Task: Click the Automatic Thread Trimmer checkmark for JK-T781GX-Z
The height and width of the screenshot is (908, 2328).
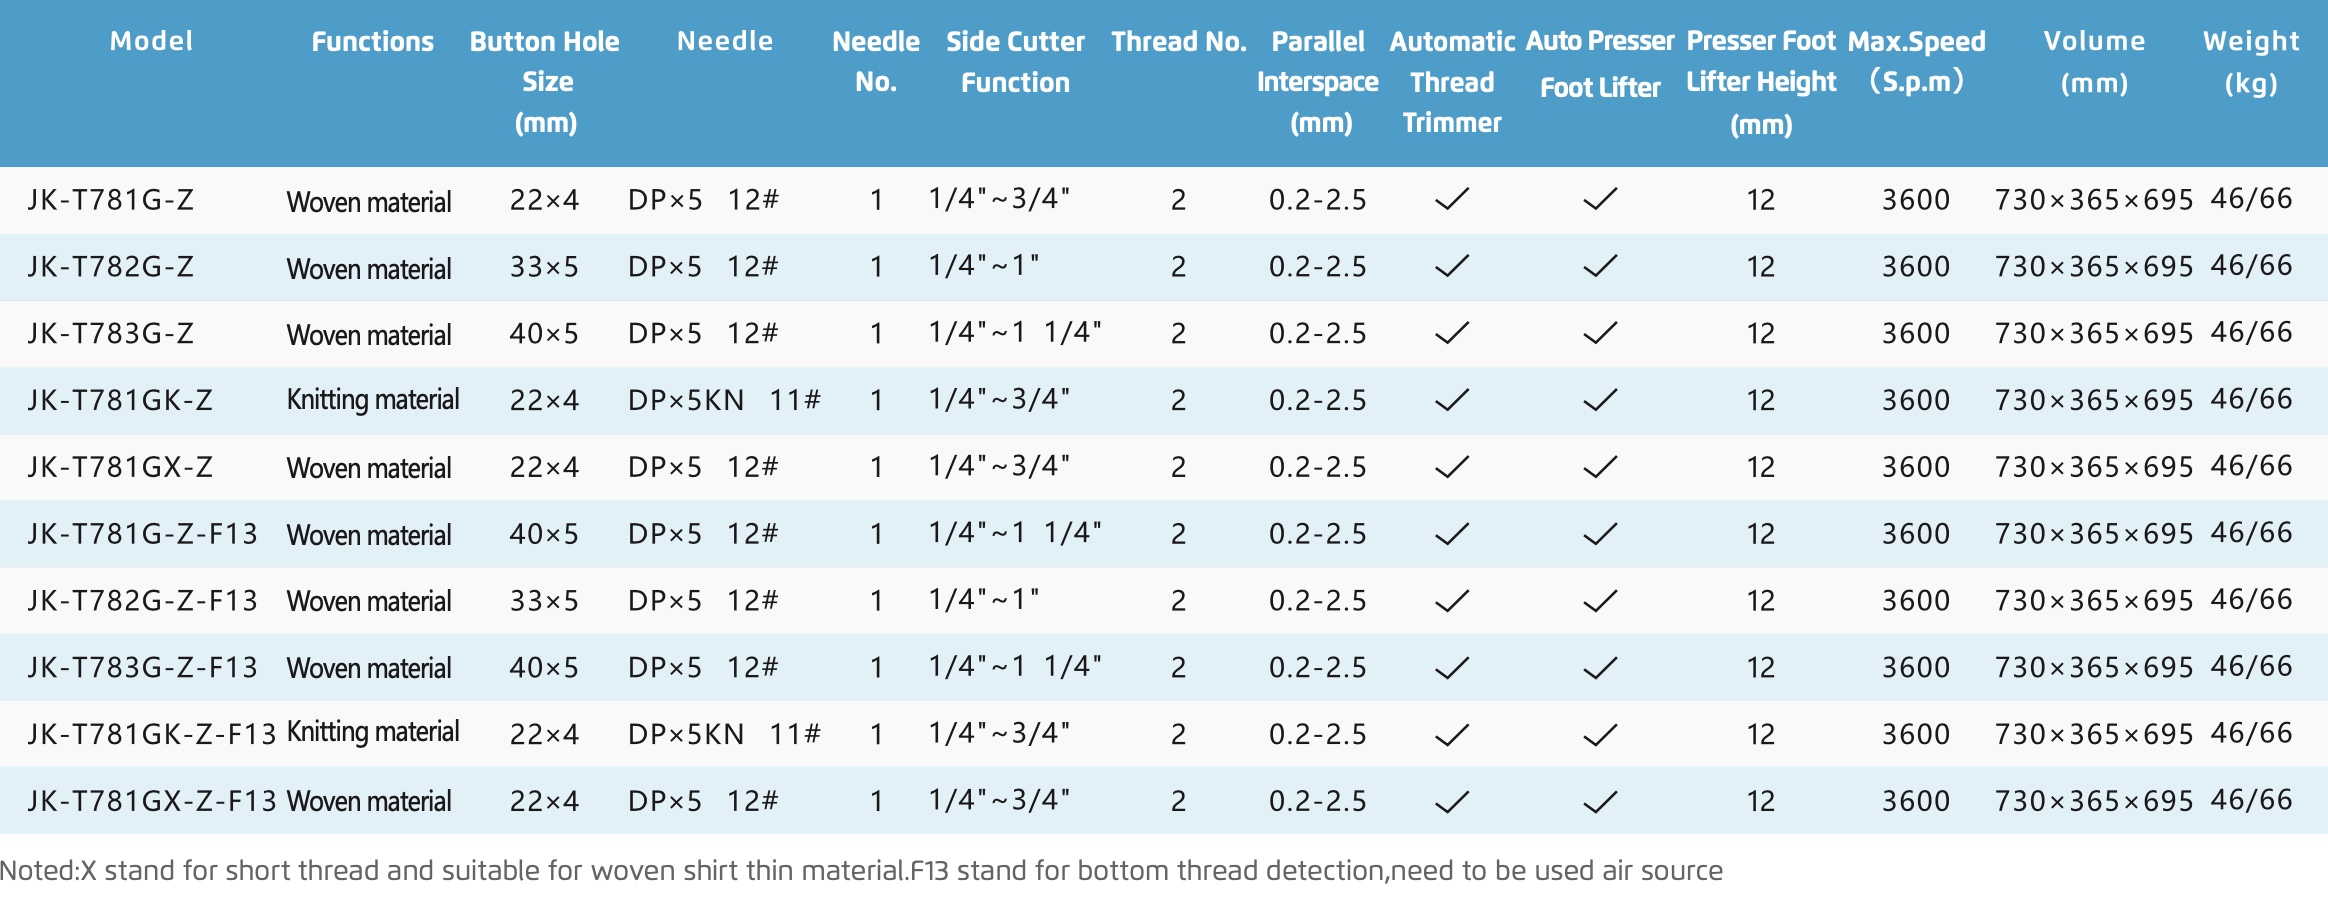Action: pyautogui.click(x=1452, y=467)
